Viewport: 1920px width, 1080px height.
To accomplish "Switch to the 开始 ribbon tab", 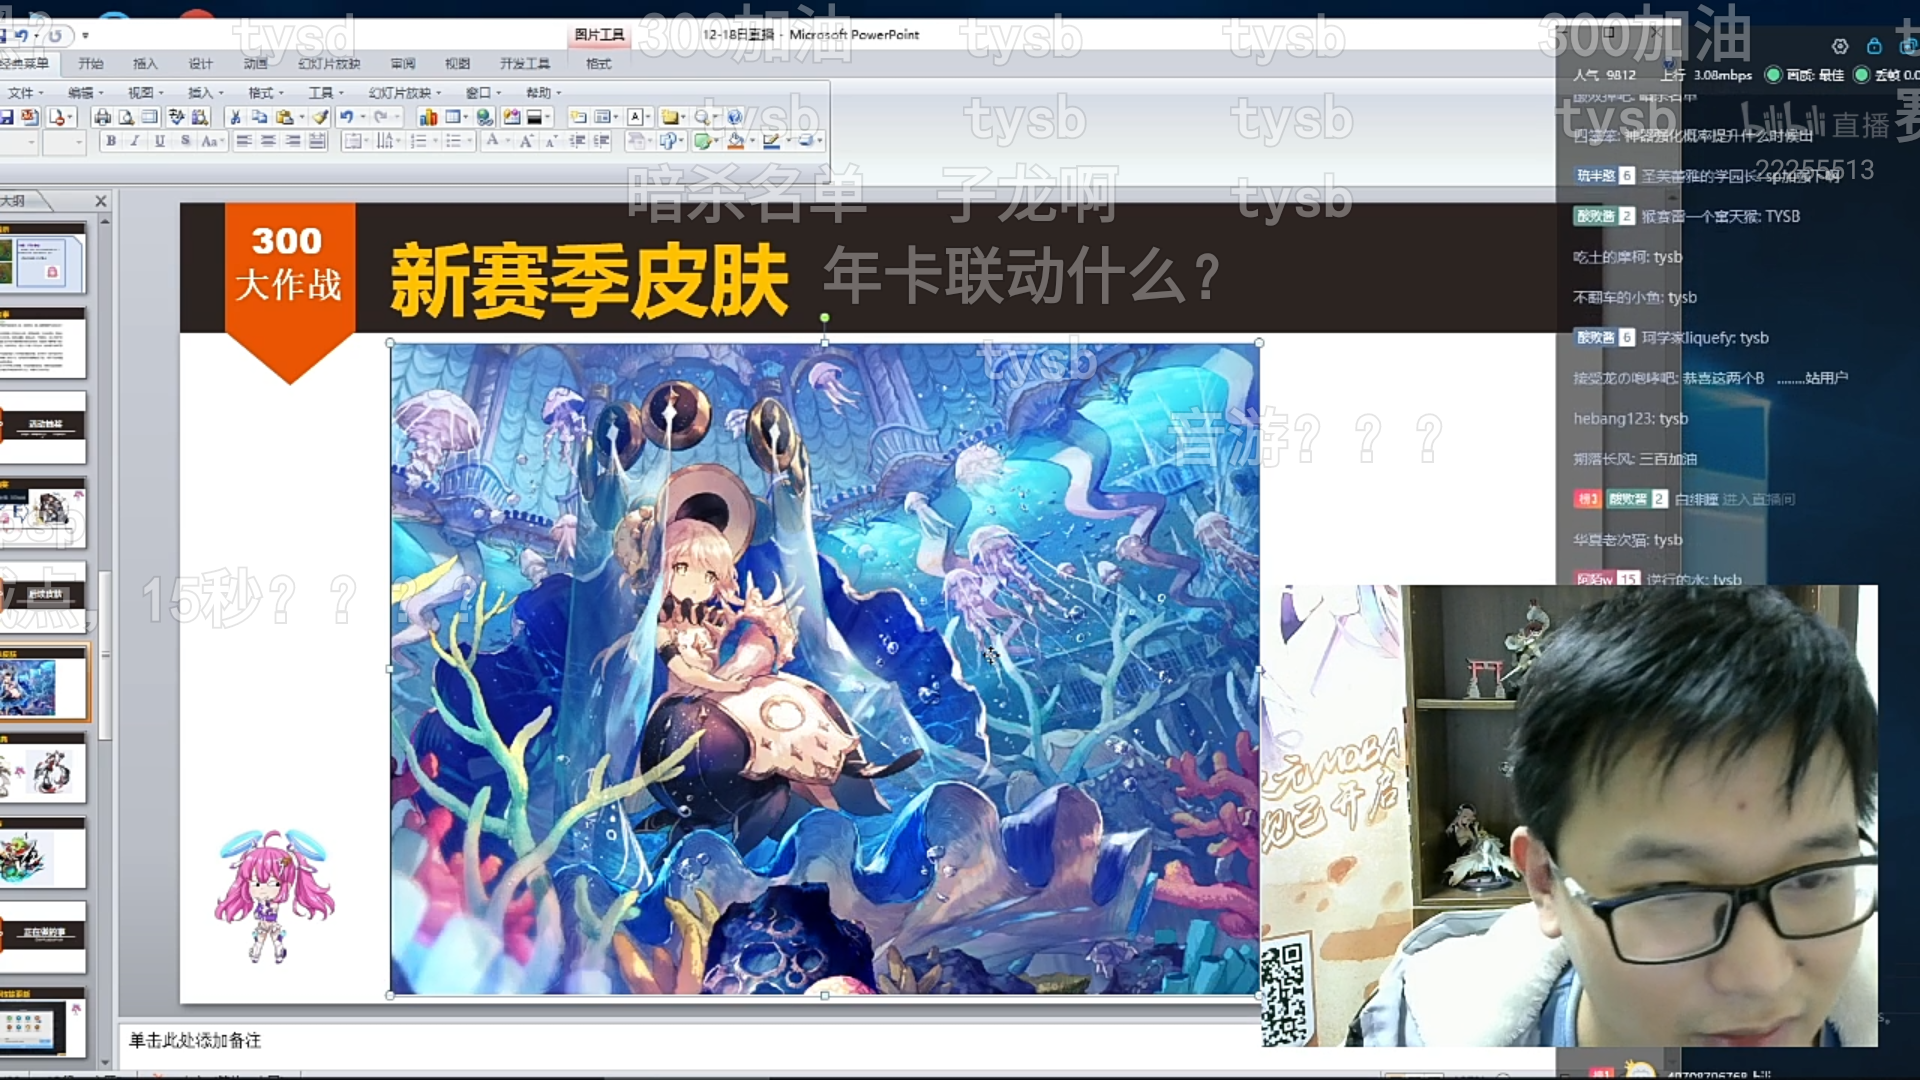I will 91,64.
